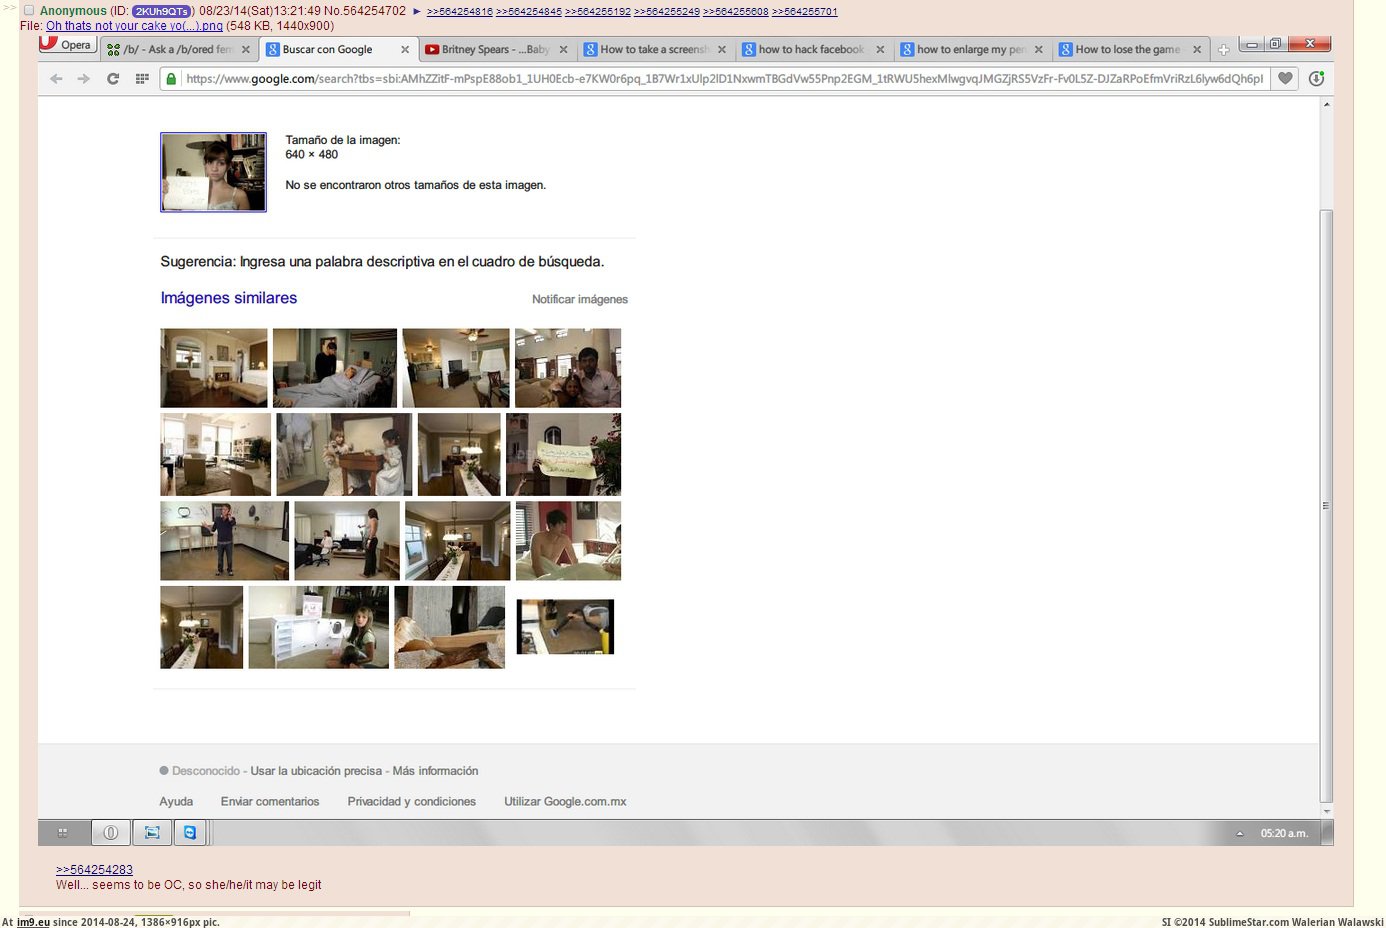Open the im9.eu link in footer
The width and height of the screenshot is (1386, 928).
33,922
